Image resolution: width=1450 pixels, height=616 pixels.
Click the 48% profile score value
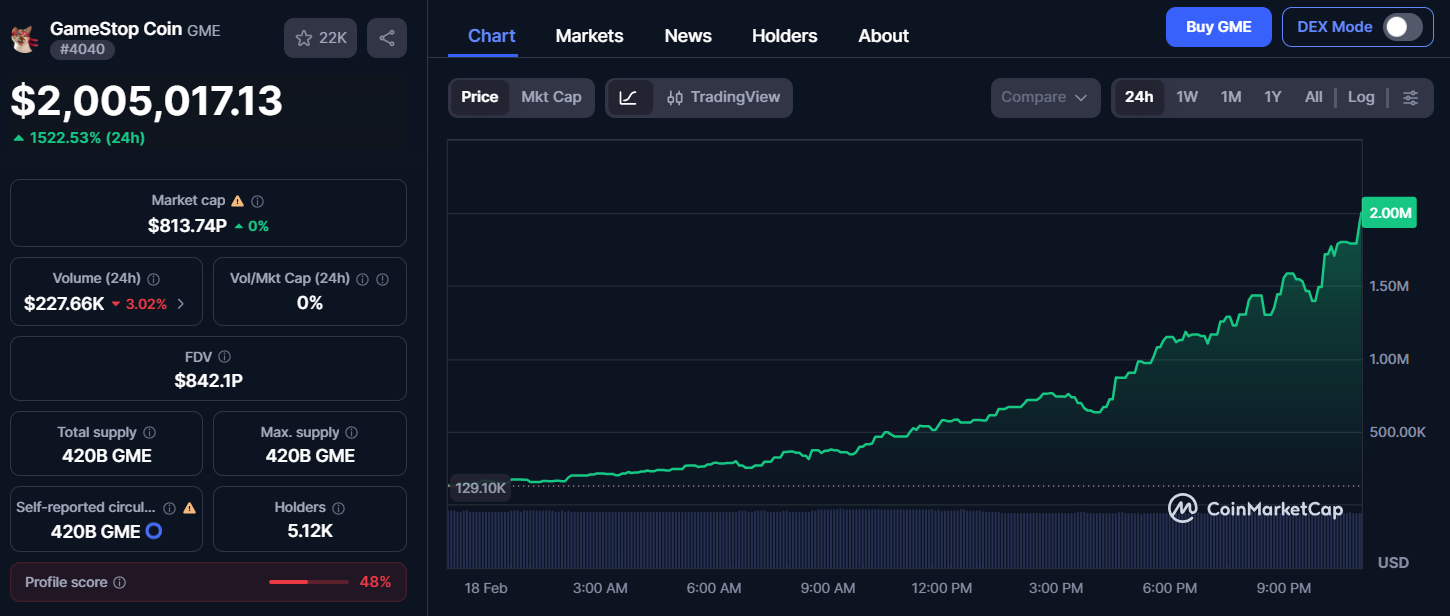point(375,582)
